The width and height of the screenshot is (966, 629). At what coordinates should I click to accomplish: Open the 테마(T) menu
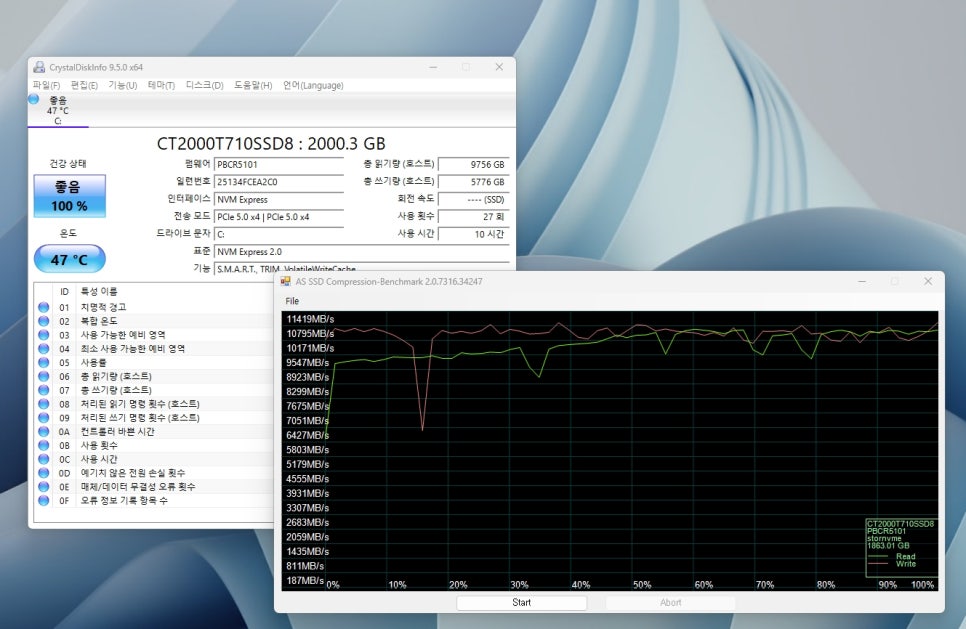161,85
